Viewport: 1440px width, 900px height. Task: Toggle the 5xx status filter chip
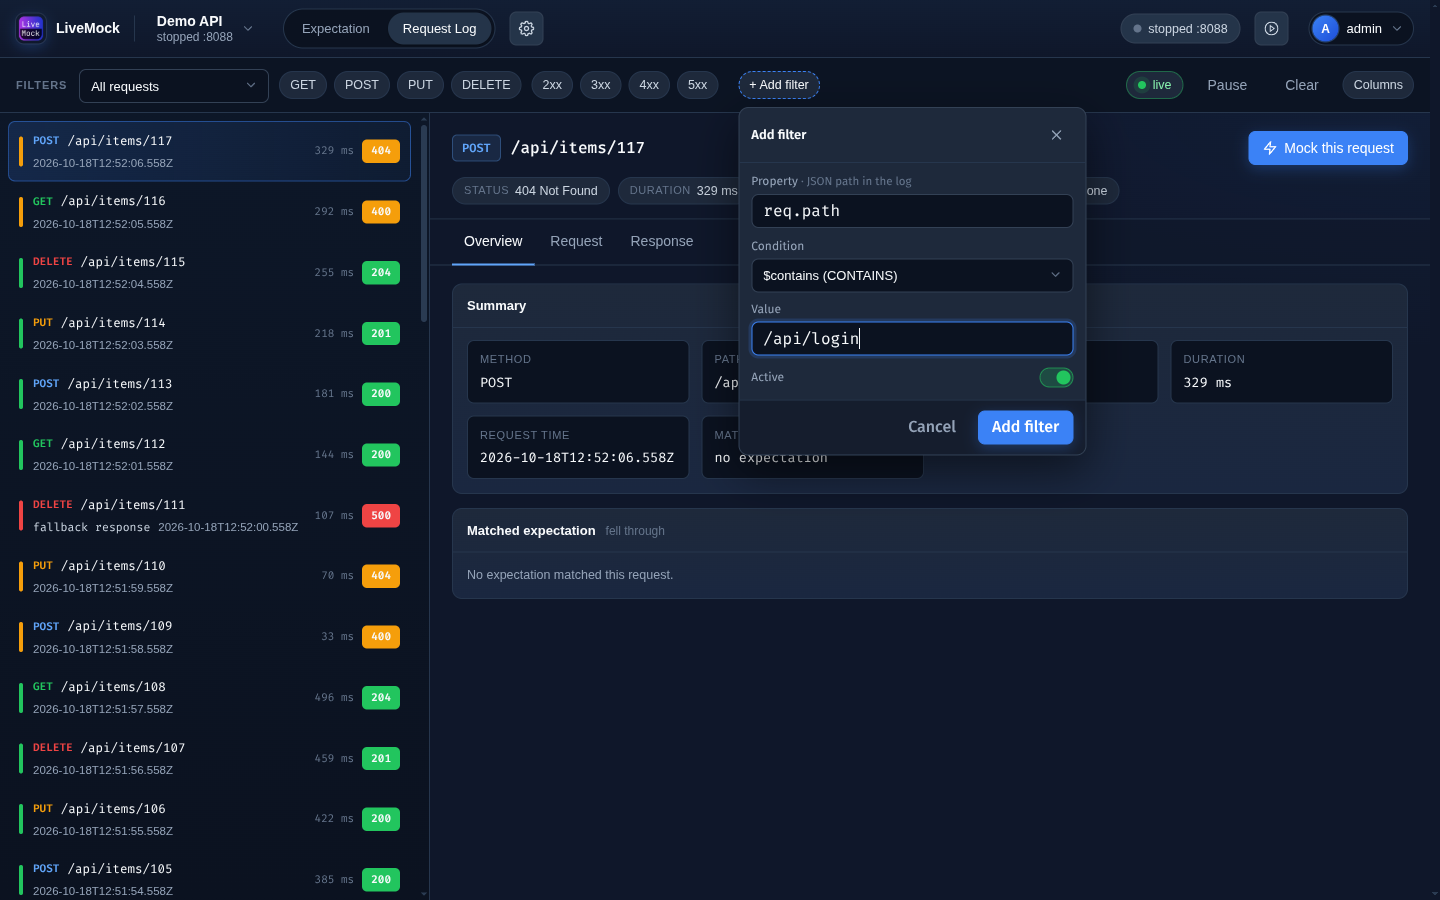(698, 85)
